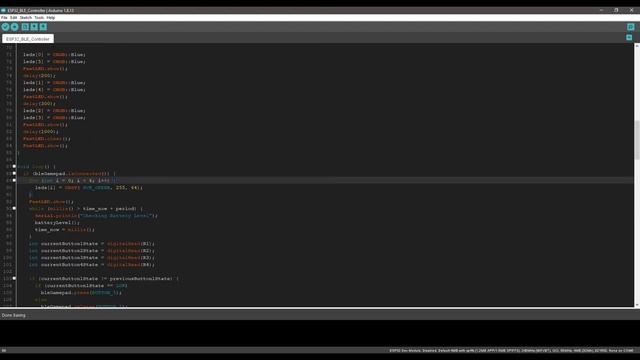Click the code line 'leds[4] = CRGB::Blue;'

click(54, 89)
